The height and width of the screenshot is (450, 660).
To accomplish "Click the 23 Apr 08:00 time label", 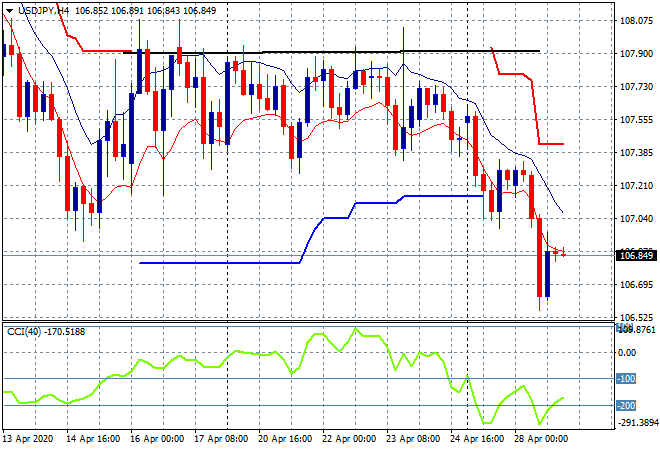I will [x=413, y=439].
